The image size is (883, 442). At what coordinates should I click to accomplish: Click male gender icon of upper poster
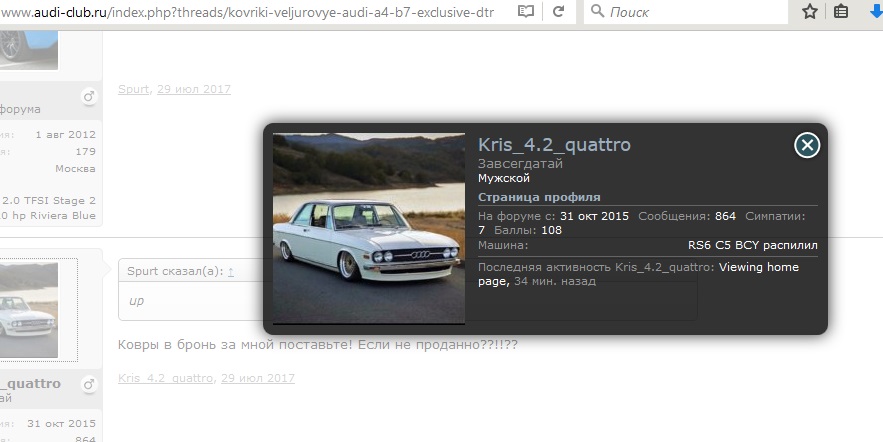88,96
